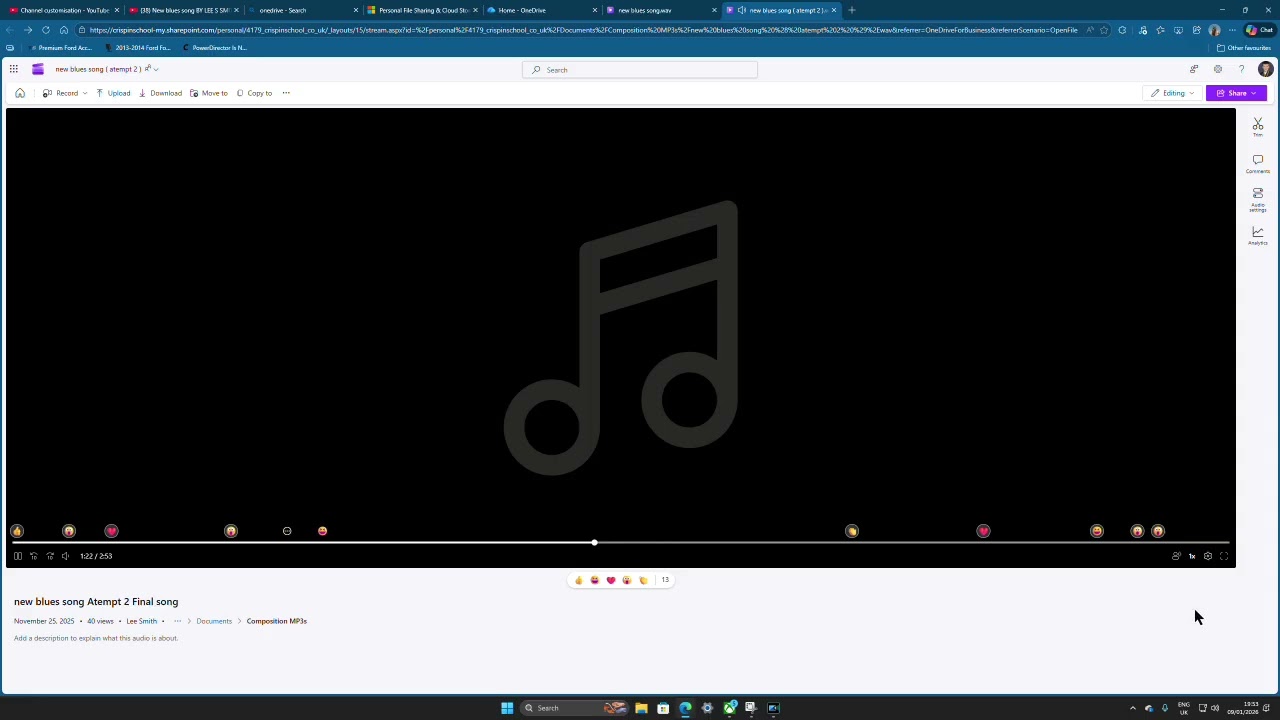The width and height of the screenshot is (1280, 720).
Task: Open File Explorer from taskbar
Action: coord(641,708)
